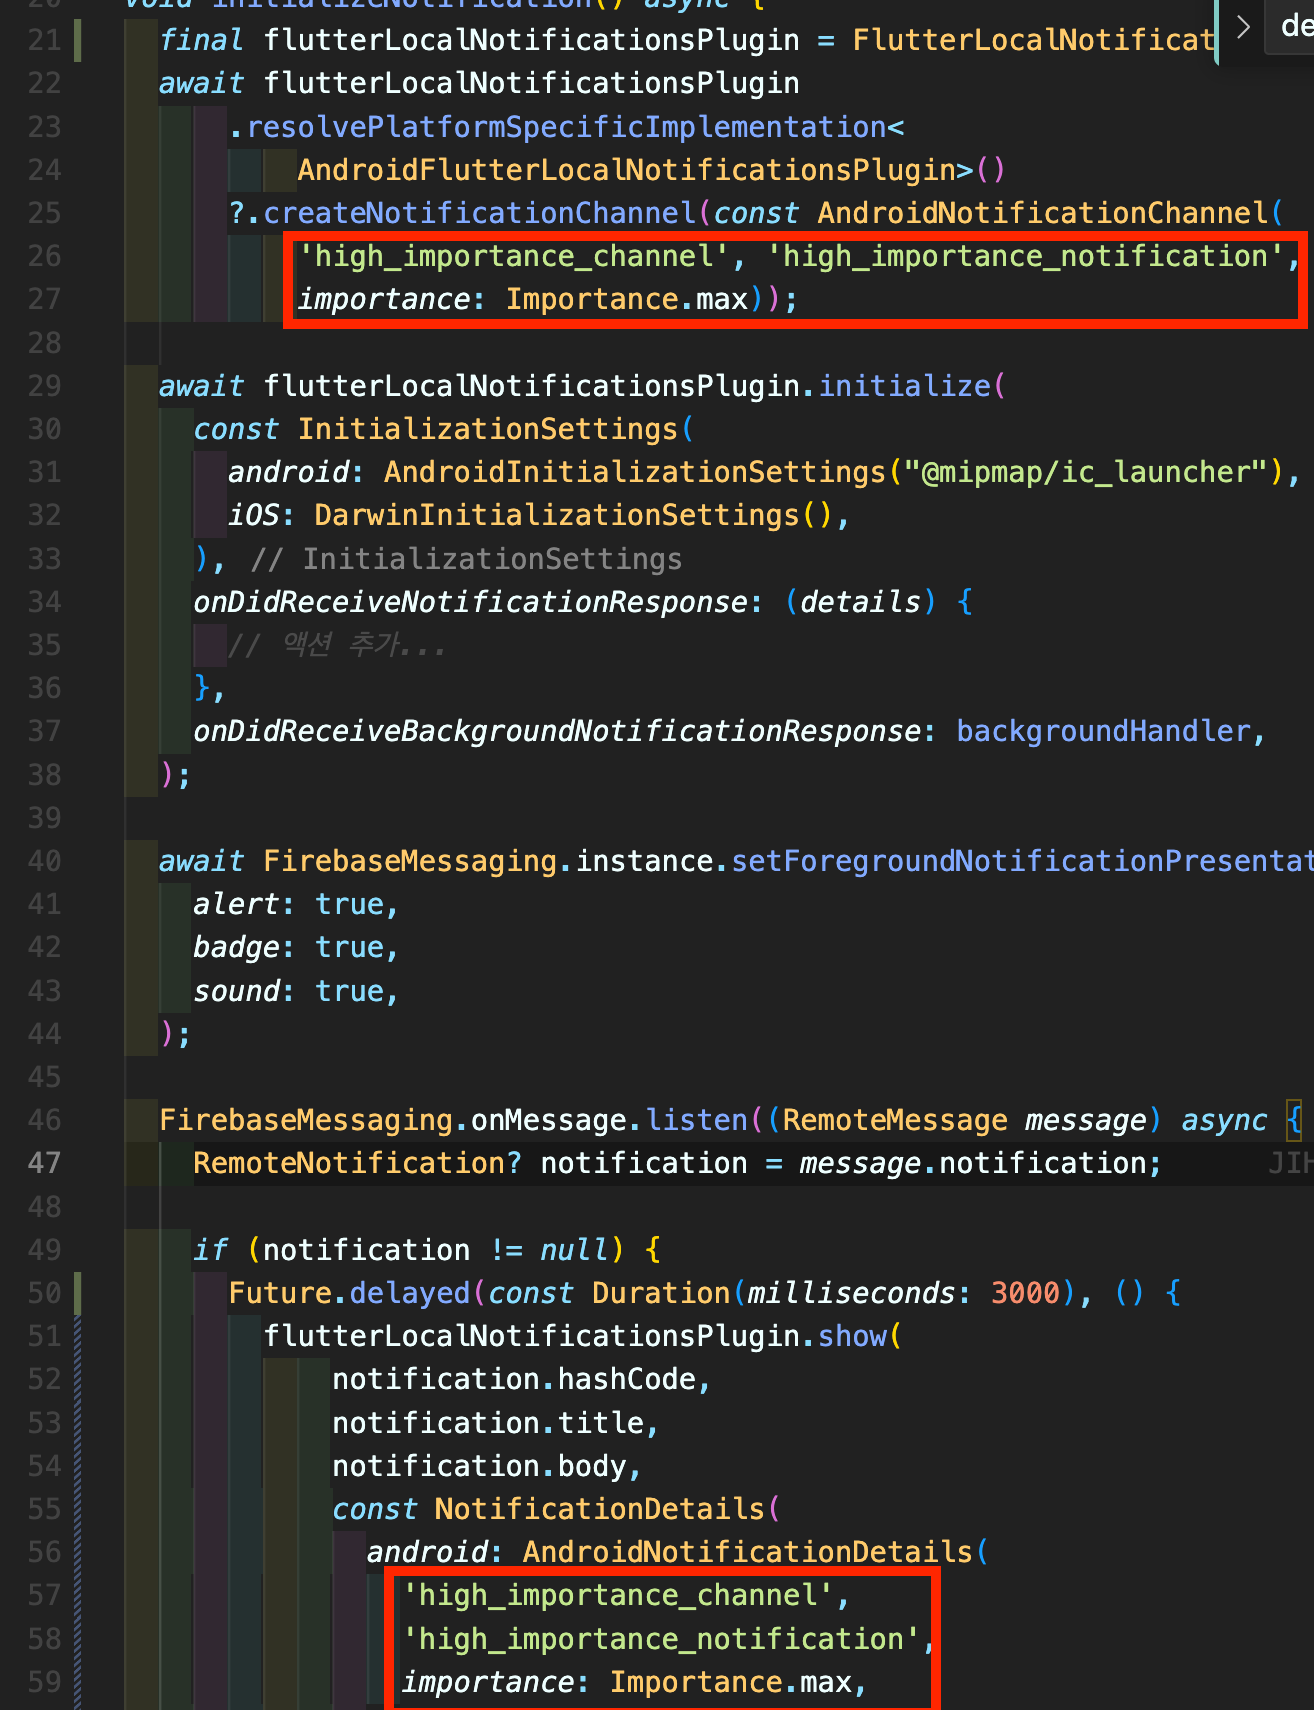Click the 'listen' method on line 46
The image size is (1314, 1710).
(697, 1120)
